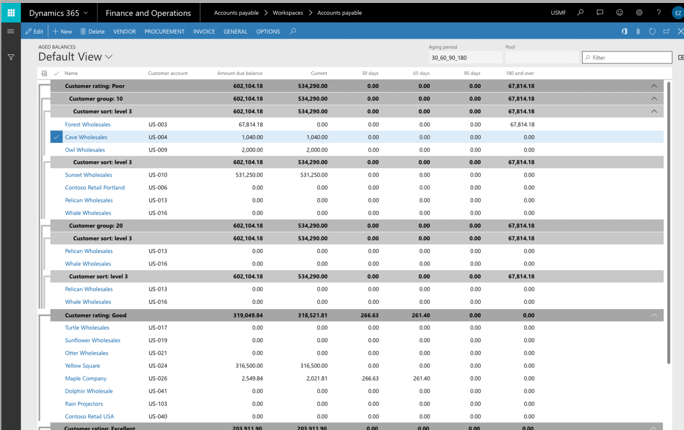This screenshot has width=684, height=430.
Task: Deselect the Cave Wholesales row checkbox
Action: point(56,137)
